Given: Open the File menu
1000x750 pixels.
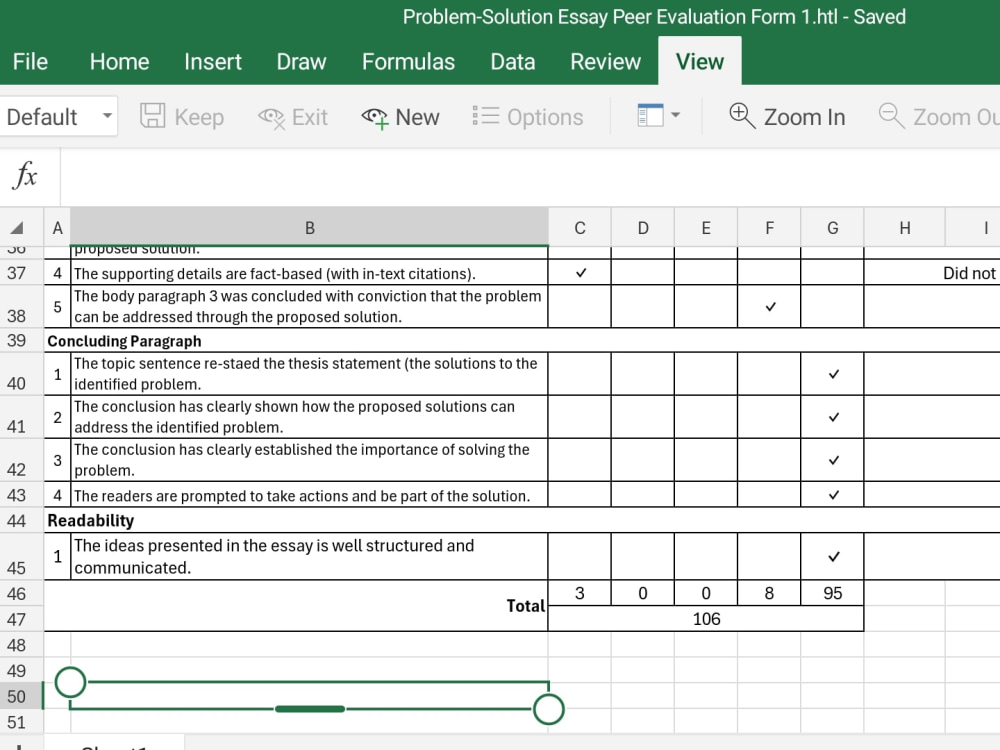Looking at the screenshot, I should point(30,62).
